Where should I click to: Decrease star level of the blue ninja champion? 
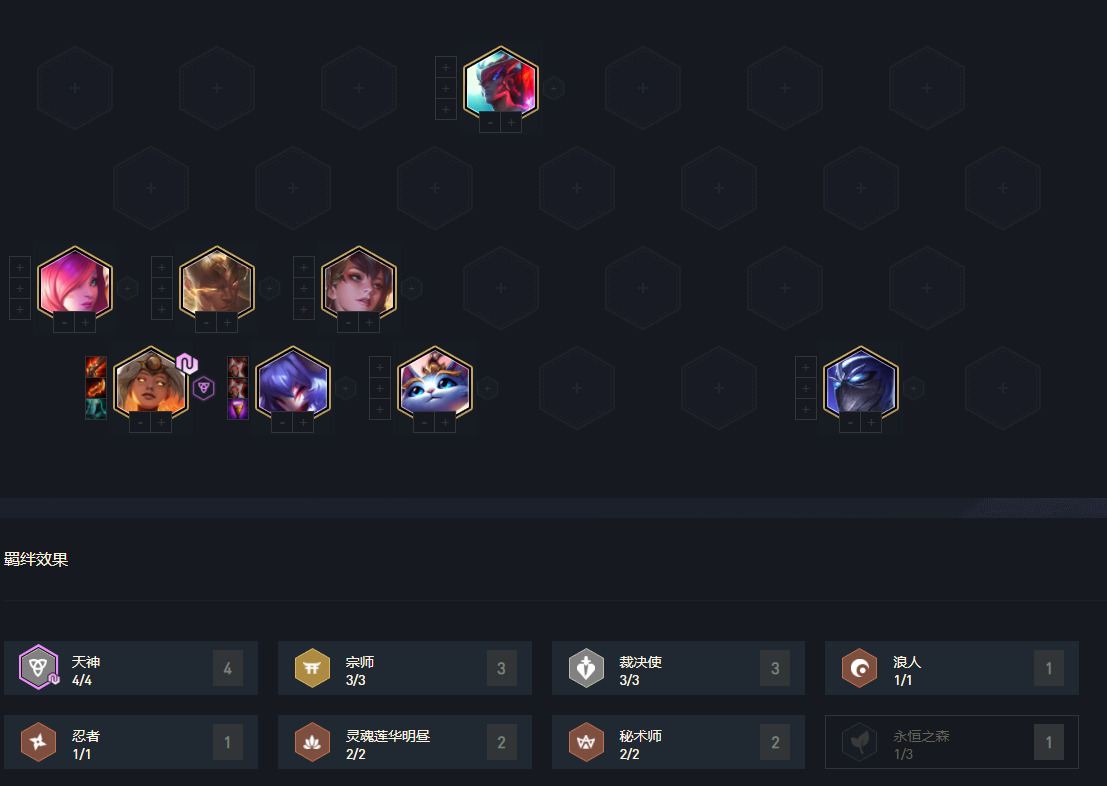pos(850,422)
